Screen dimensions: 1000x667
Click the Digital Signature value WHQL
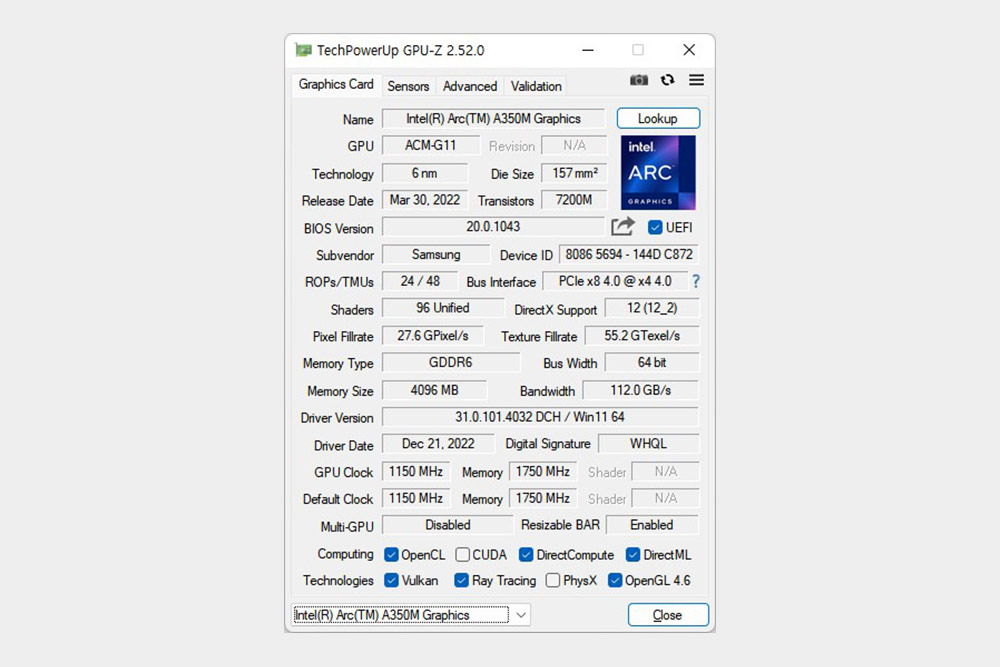click(x=649, y=444)
